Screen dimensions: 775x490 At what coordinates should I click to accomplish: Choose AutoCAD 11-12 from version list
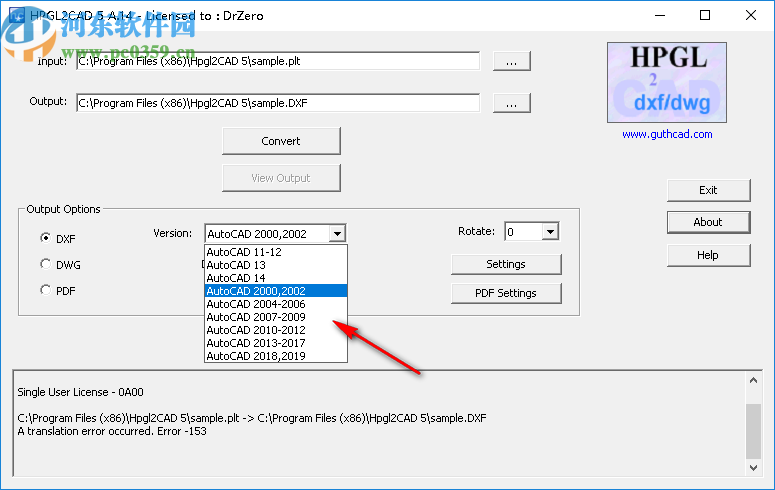(276, 252)
